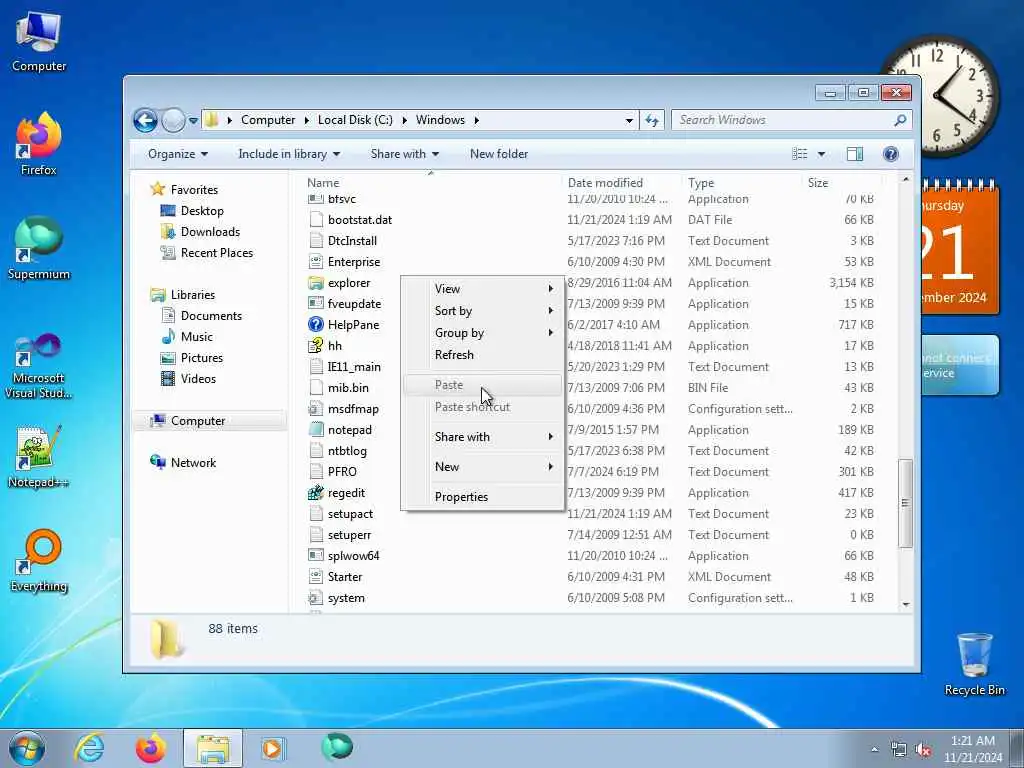Screen dimensions: 1024x768
Task: Open the Group by submenu
Action: coord(483,333)
